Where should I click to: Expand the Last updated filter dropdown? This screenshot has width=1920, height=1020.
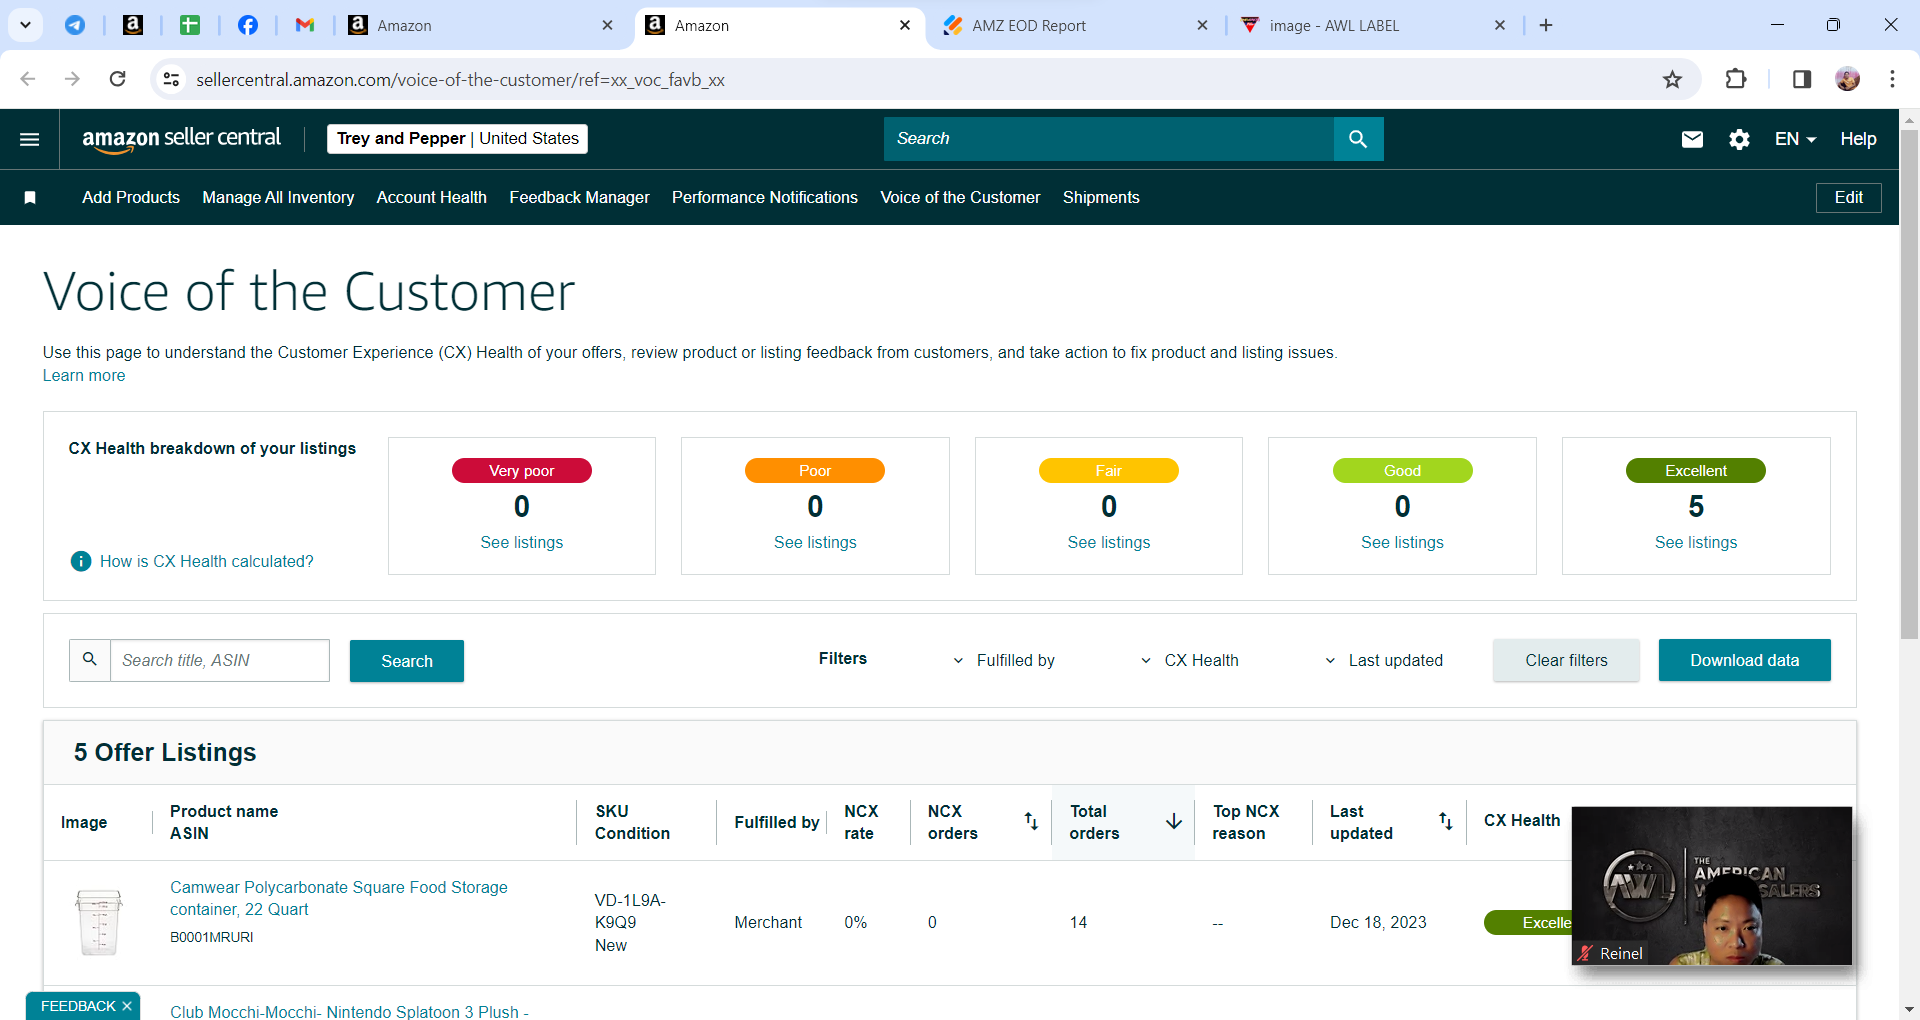click(x=1383, y=661)
